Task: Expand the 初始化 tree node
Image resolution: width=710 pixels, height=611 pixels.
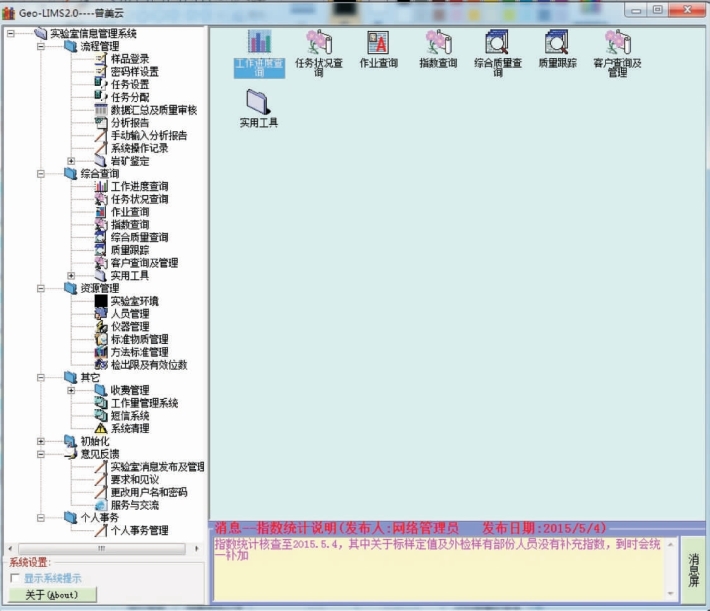Action: 40,441
